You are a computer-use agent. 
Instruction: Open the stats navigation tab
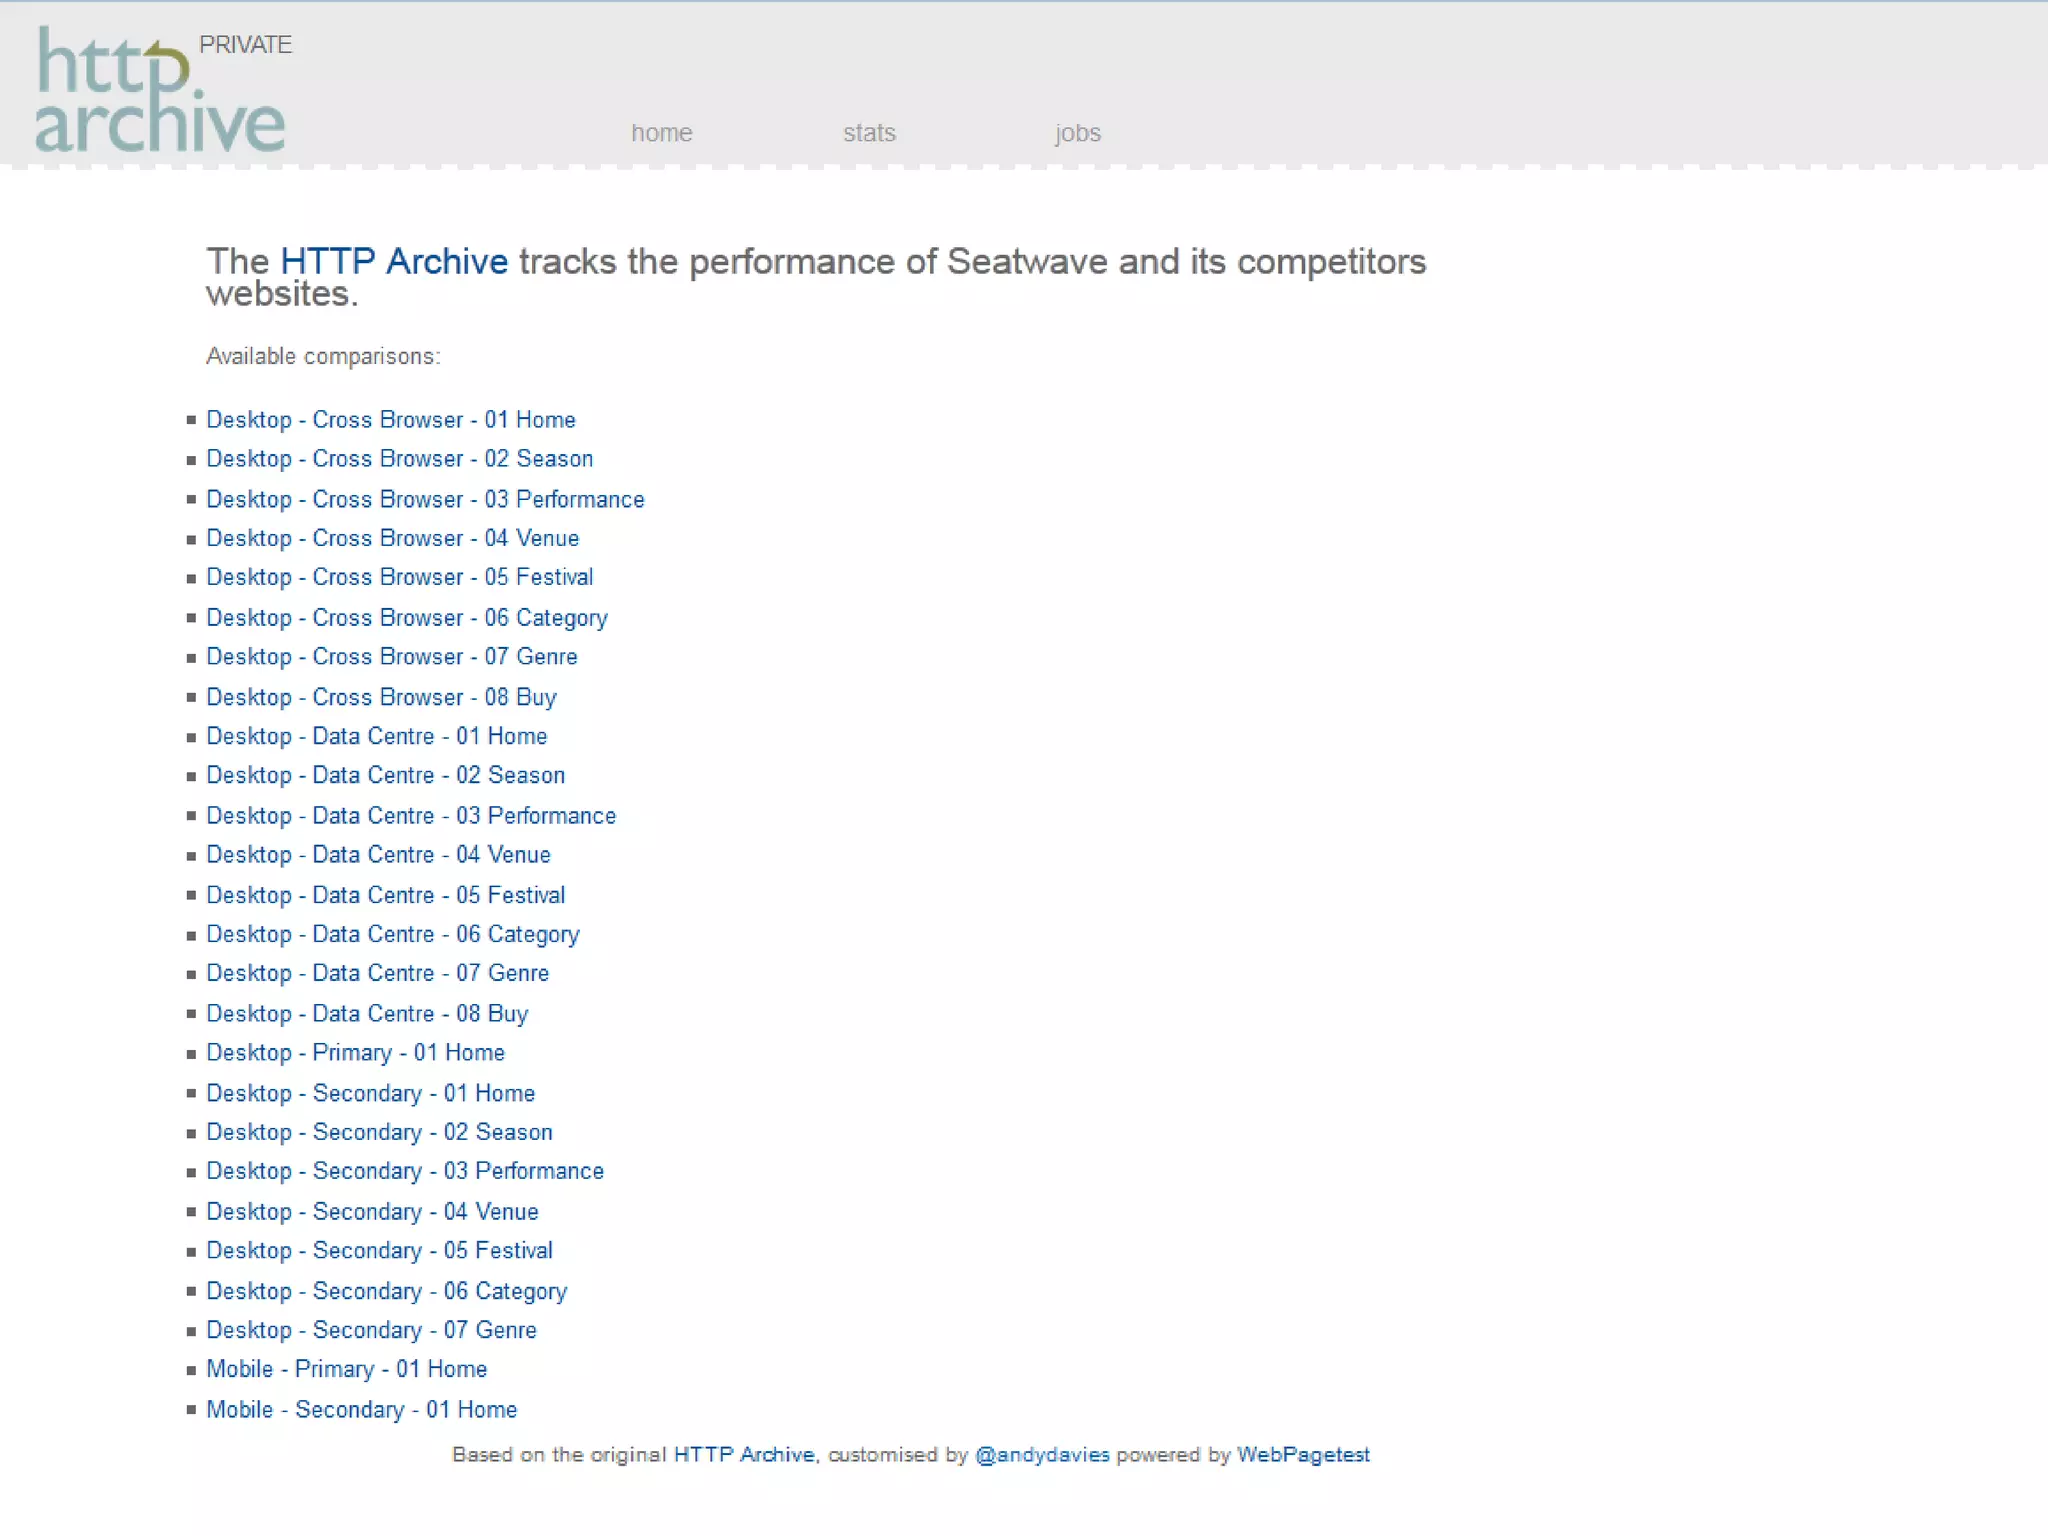869,133
